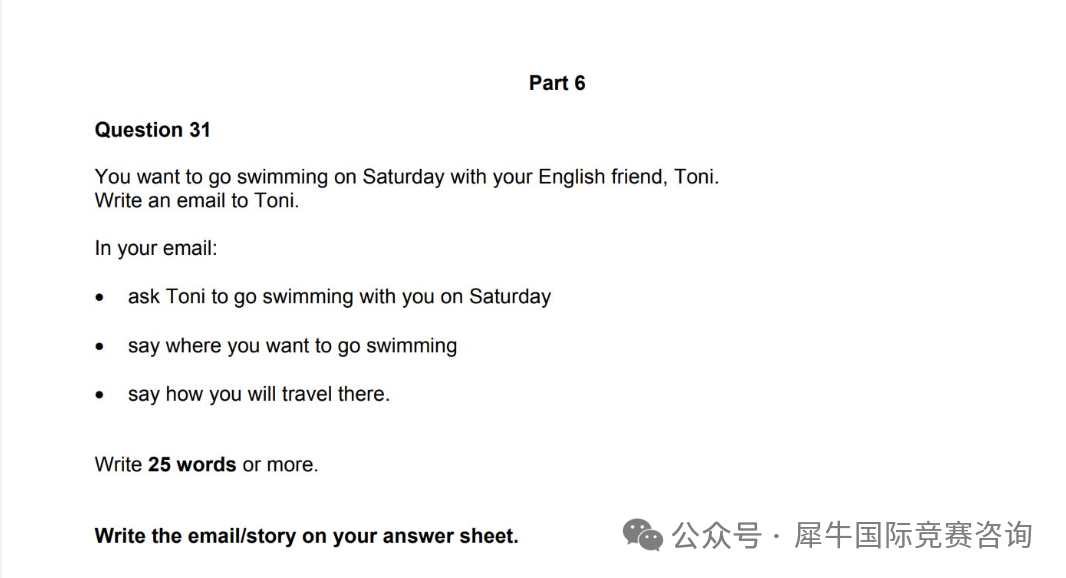Click the 犀牛国际竞赛咨询 watermark text
The height and width of the screenshot is (578, 1066).
[914, 535]
